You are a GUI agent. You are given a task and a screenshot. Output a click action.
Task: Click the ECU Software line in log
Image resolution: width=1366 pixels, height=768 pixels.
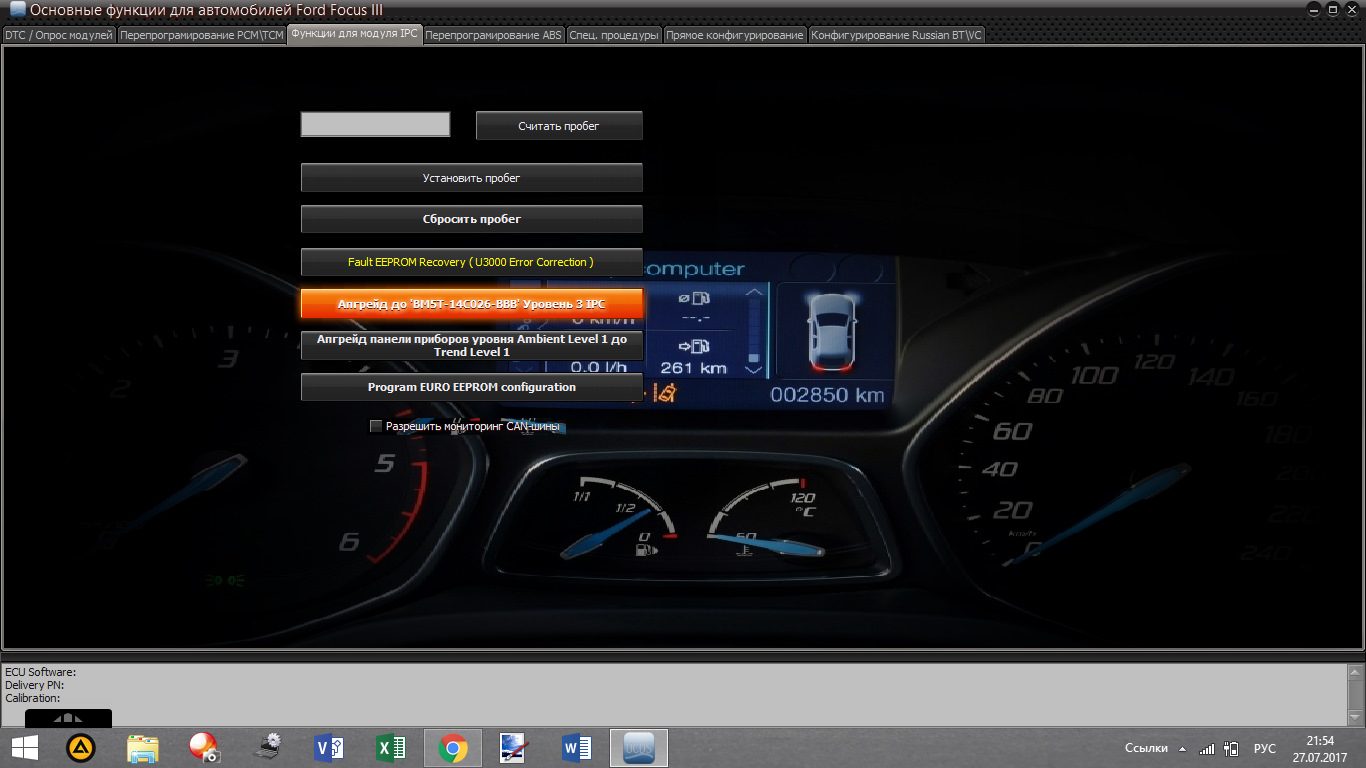click(x=41, y=672)
